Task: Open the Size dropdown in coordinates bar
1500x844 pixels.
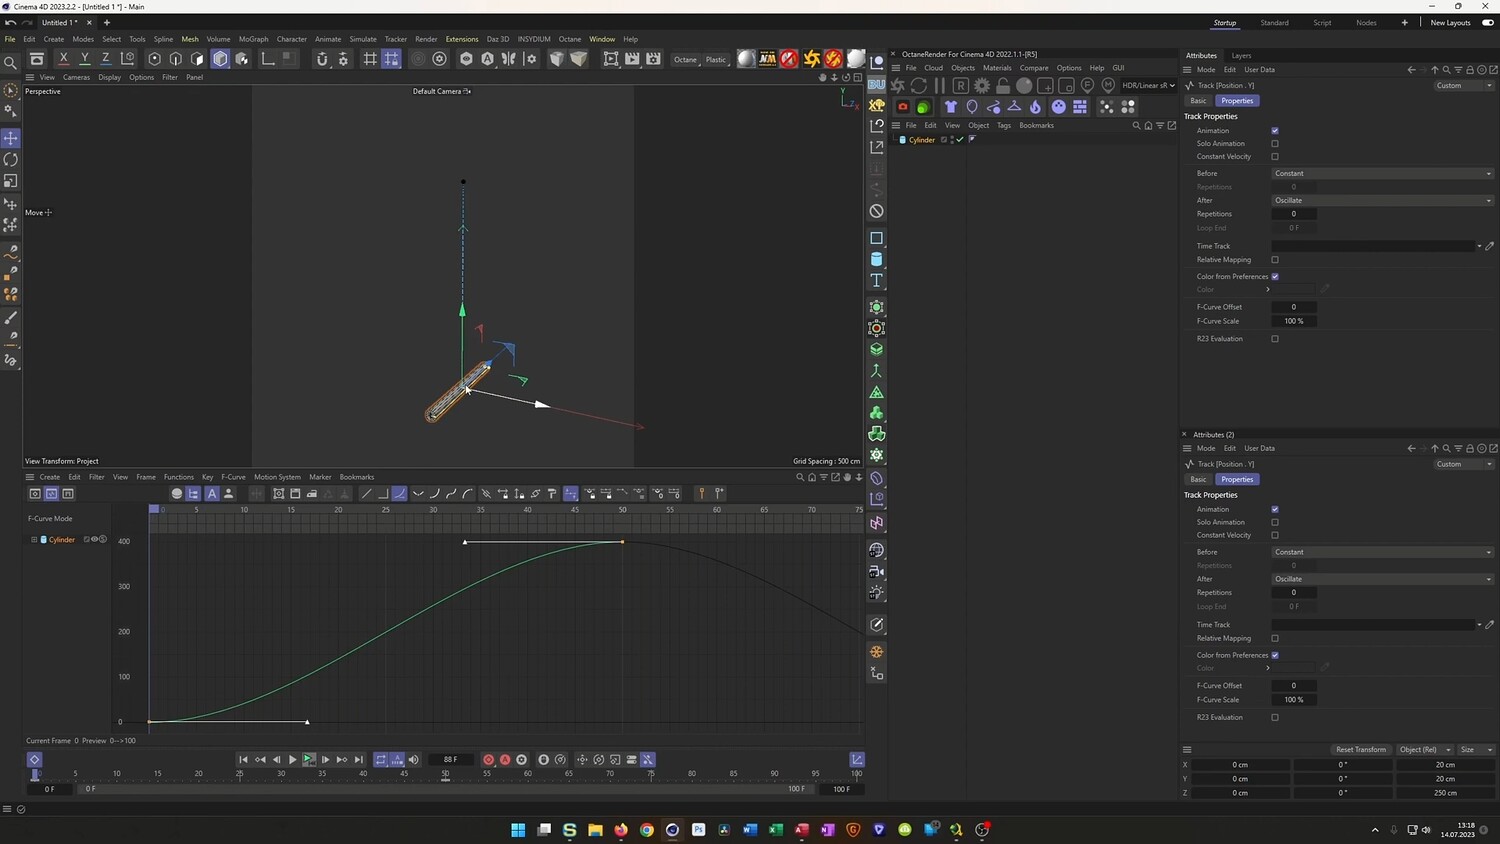Action: click(1475, 750)
